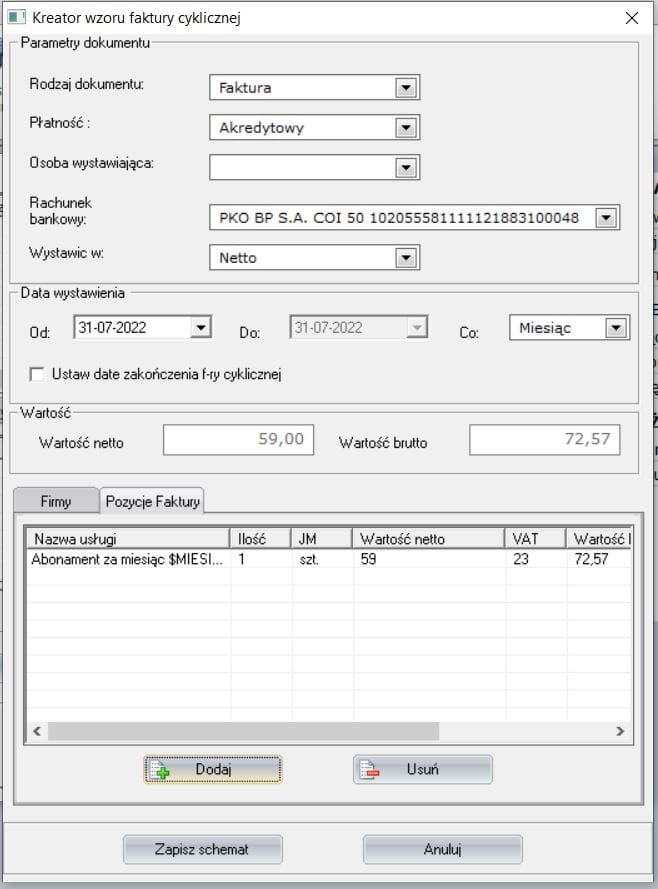Select the Pozycje Faktury tab
The height and width of the screenshot is (889, 658).
(153, 501)
